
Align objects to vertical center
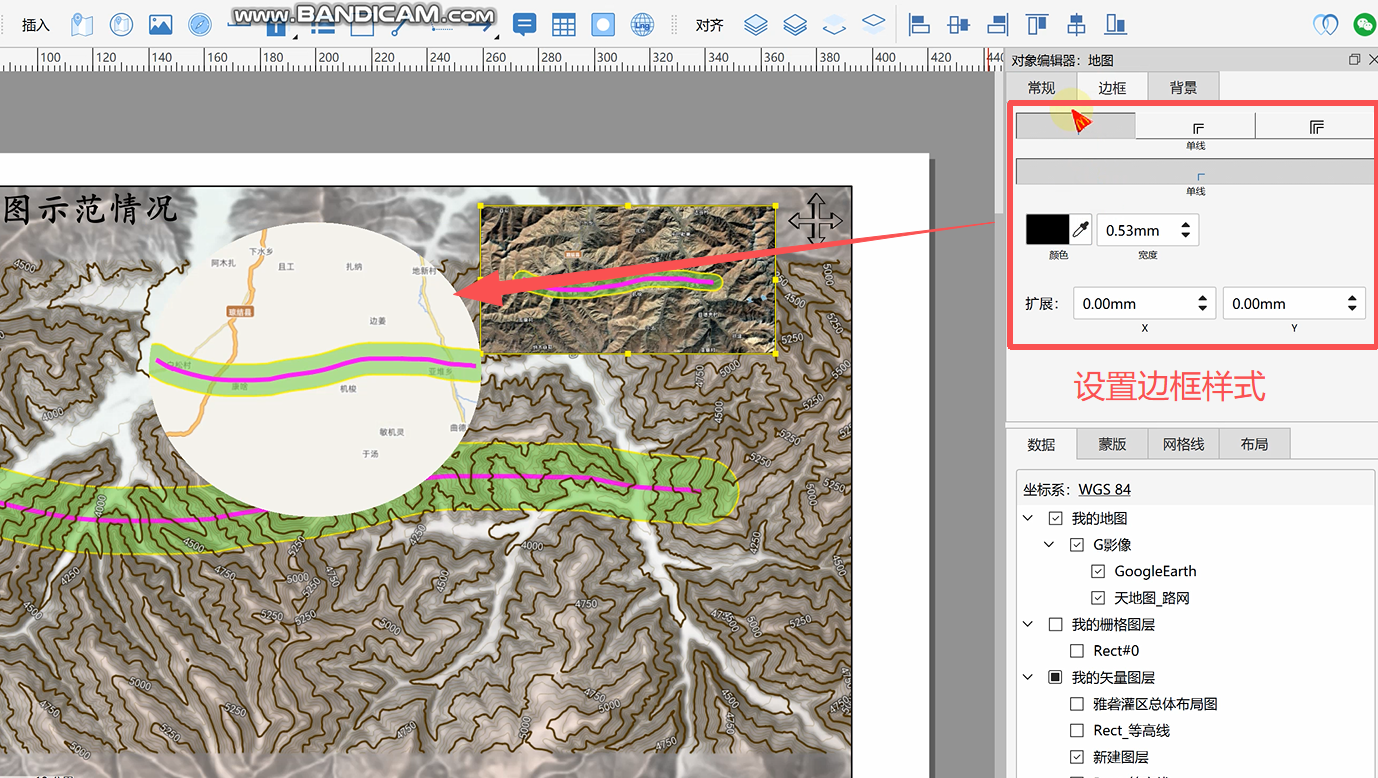(x=1076, y=25)
